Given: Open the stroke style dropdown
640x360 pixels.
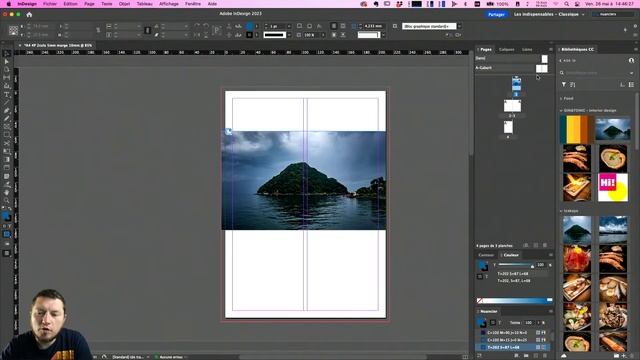Looking at the screenshot, I should (289, 35).
